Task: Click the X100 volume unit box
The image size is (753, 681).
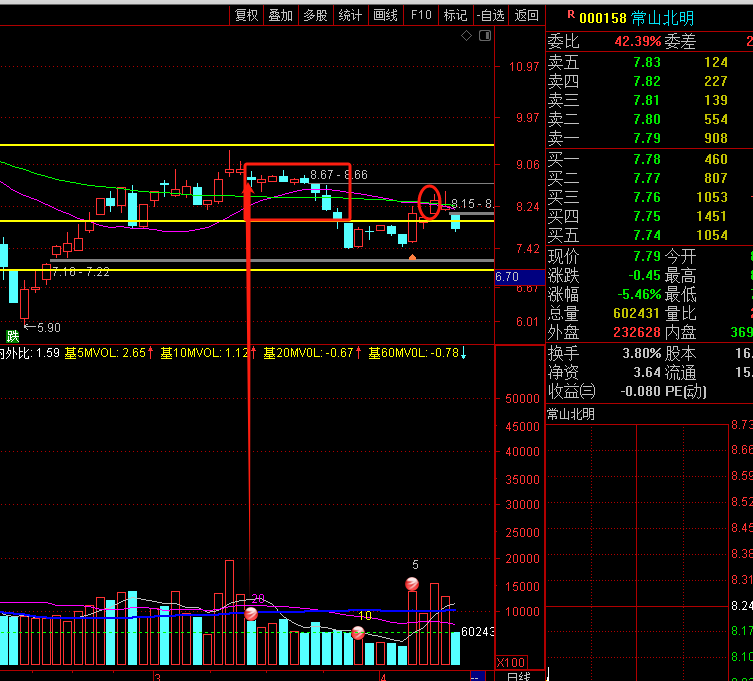Action: 511,662
